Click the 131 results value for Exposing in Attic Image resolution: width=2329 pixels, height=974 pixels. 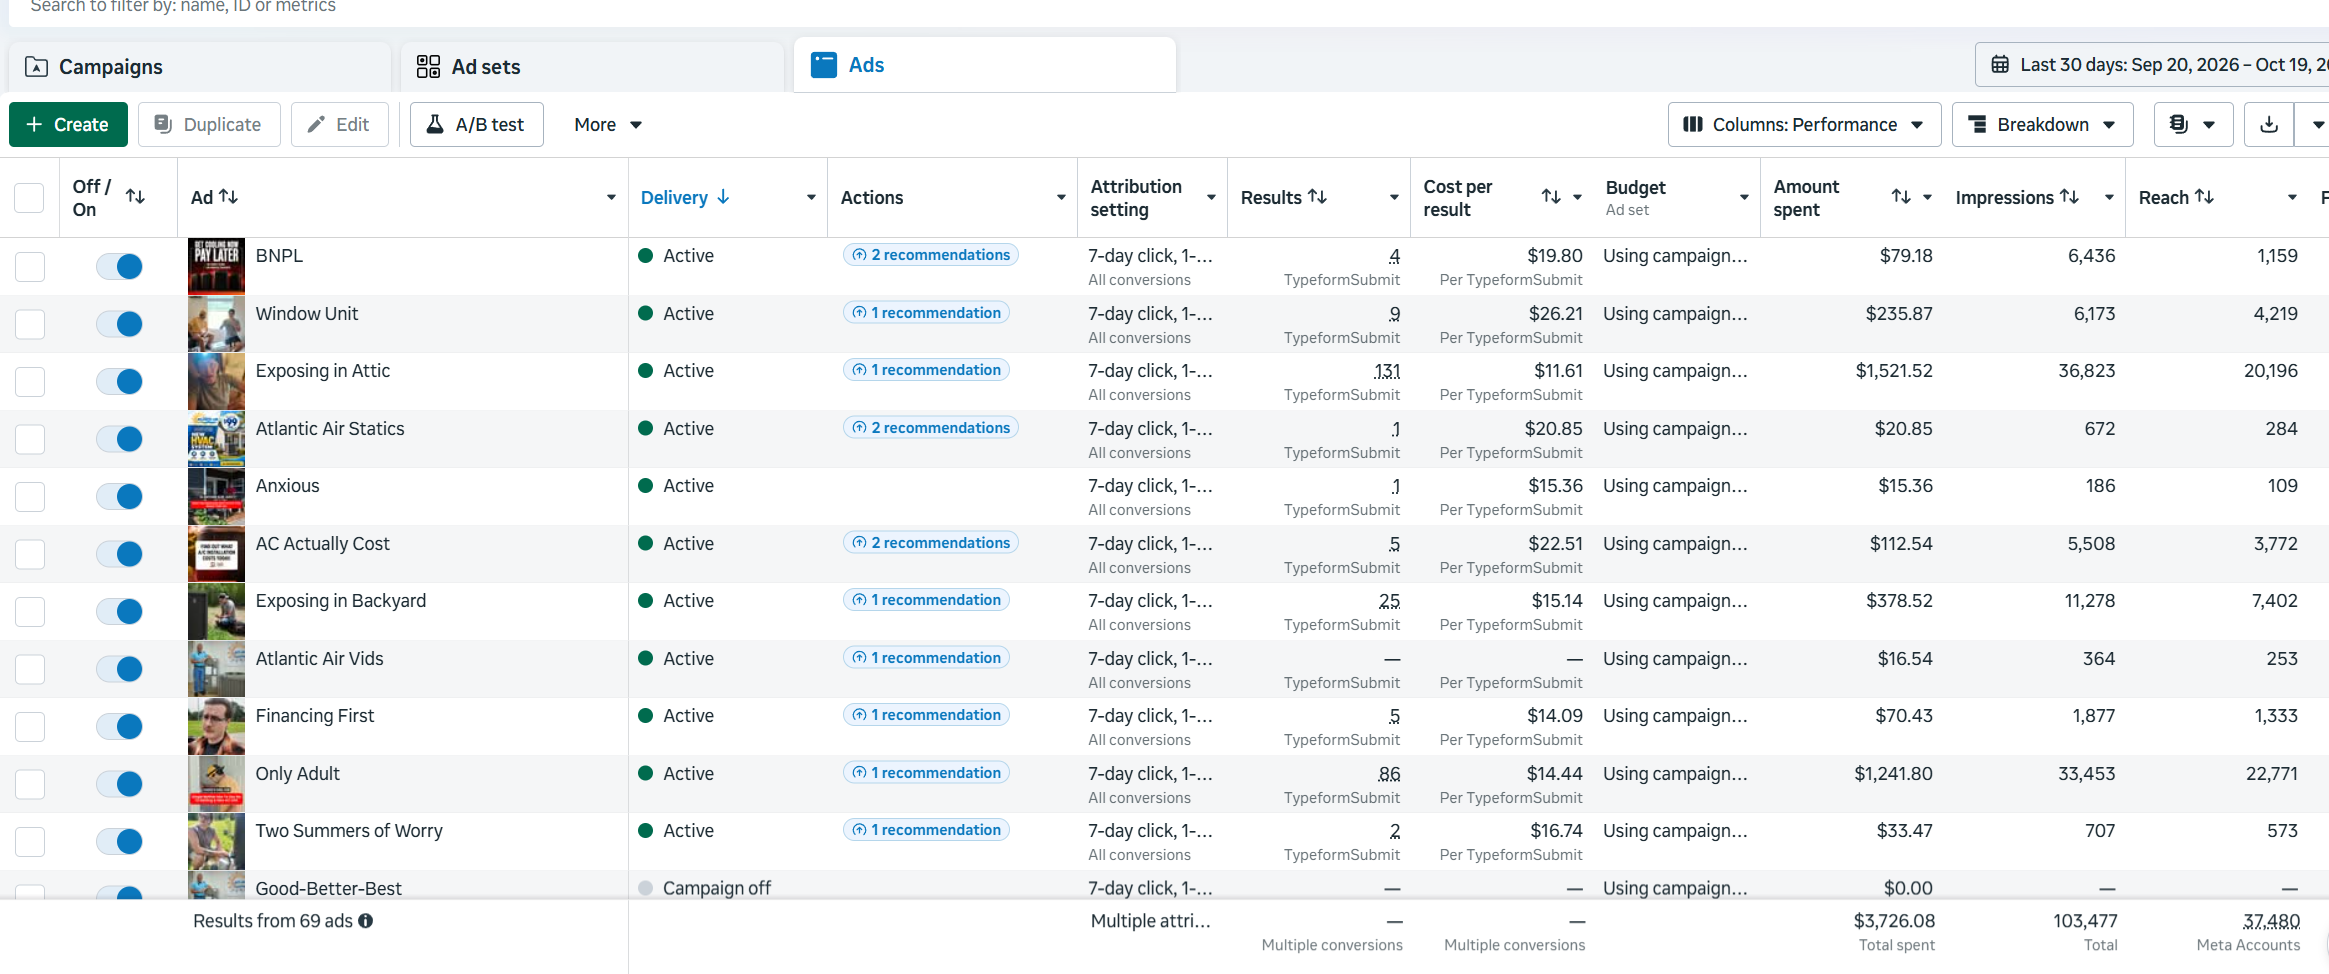pos(1387,371)
